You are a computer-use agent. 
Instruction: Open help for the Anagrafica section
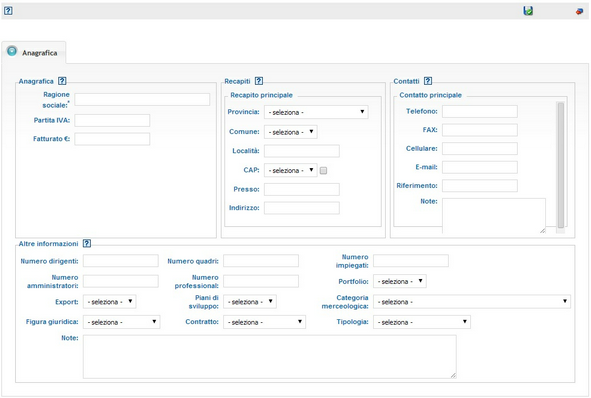[x=62, y=81]
